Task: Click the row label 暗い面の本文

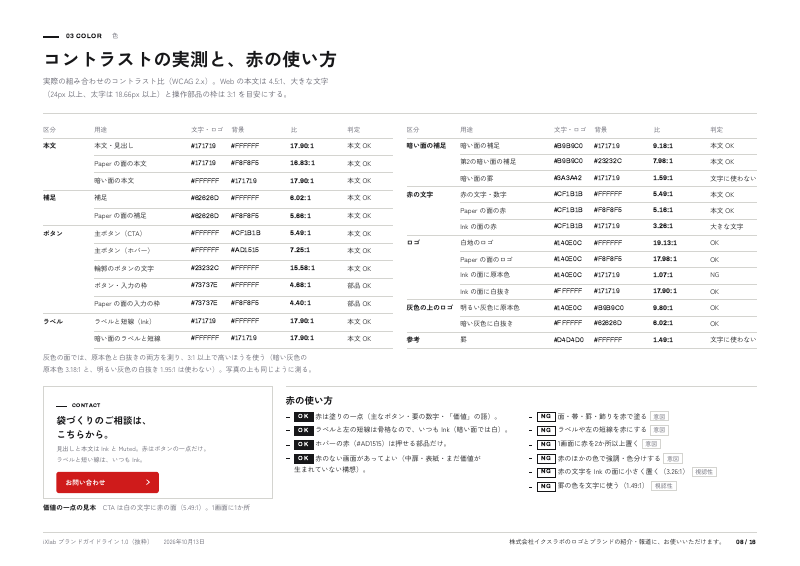Action: (x=114, y=181)
